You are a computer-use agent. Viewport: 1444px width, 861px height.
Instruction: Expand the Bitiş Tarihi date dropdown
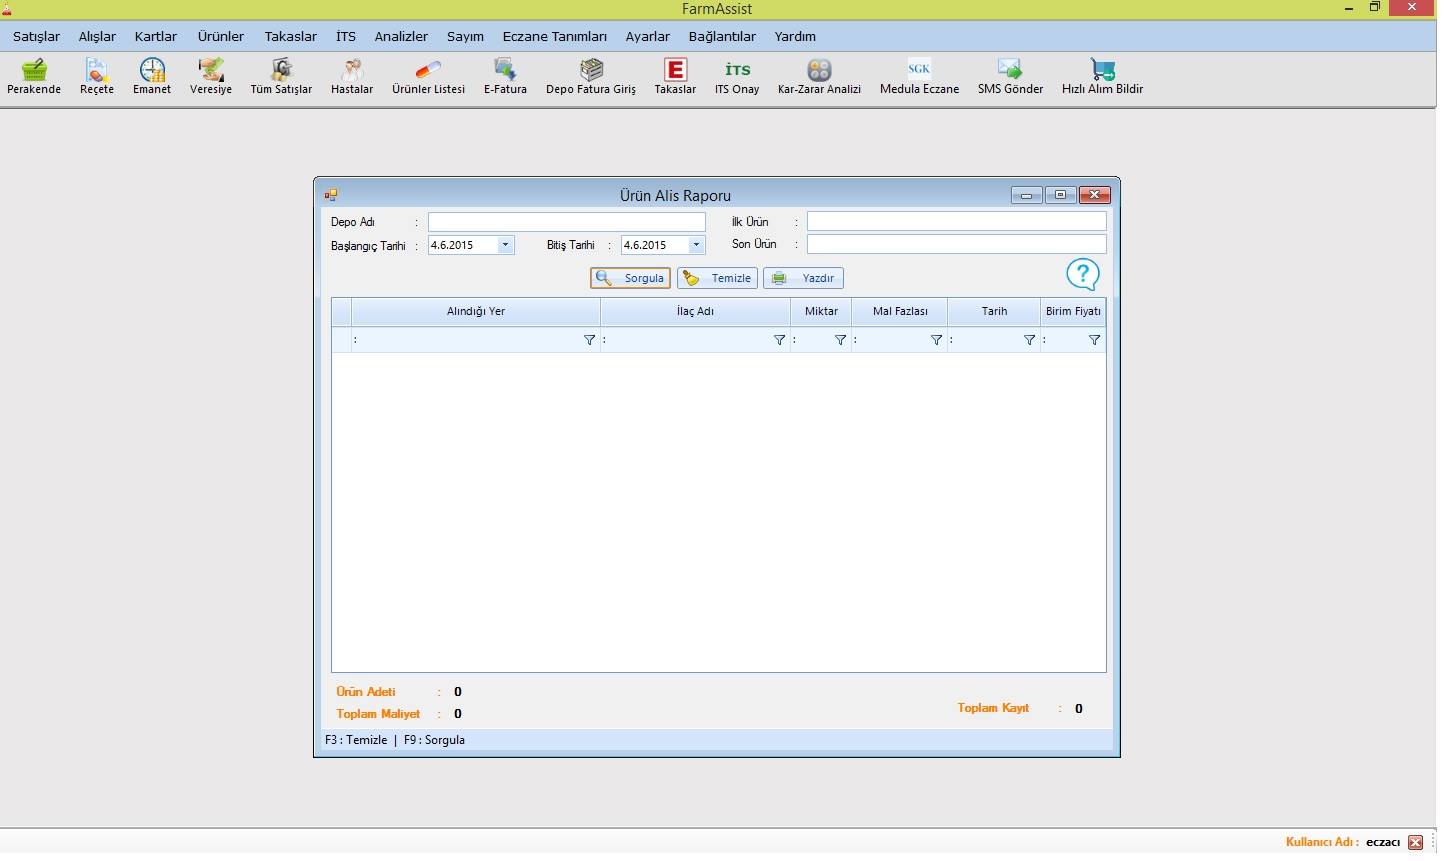pyautogui.click(x=696, y=245)
